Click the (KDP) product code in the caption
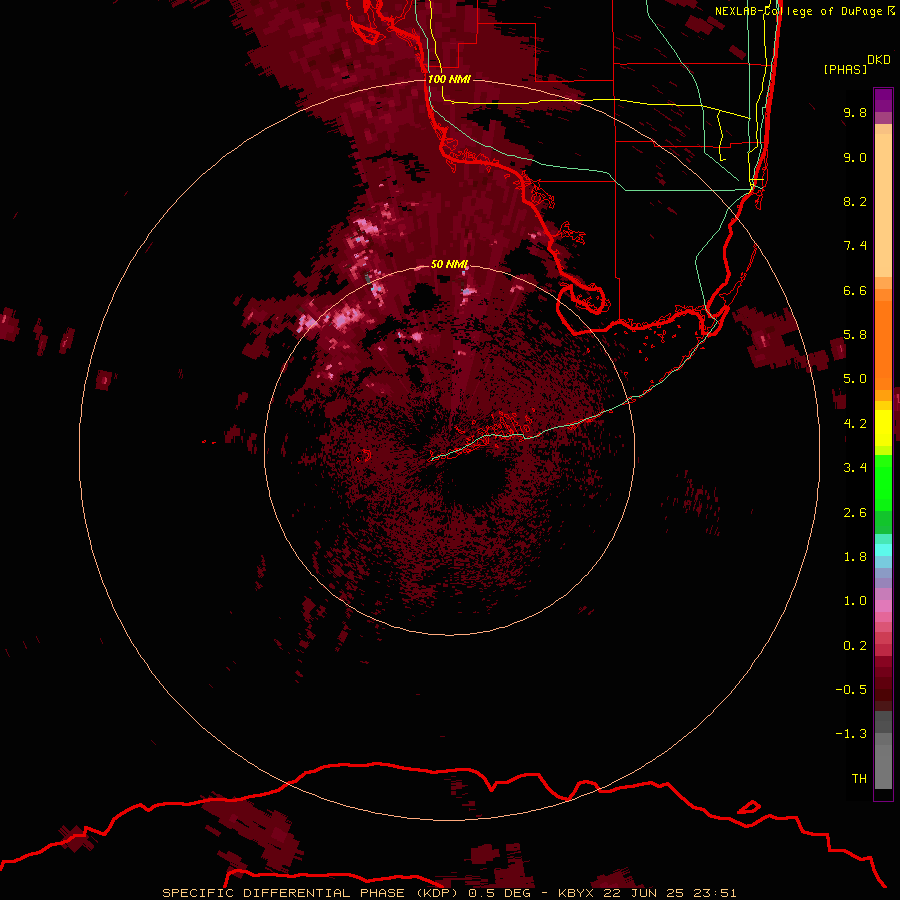 tap(437, 893)
